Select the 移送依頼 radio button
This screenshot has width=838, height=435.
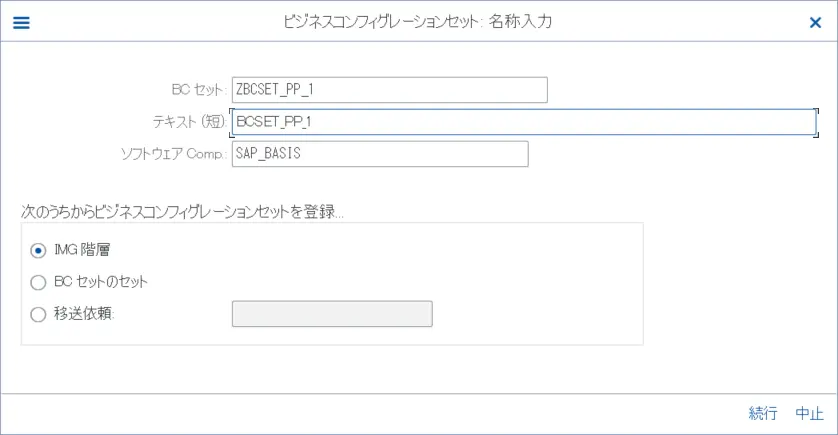pyautogui.click(x=38, y=314)
